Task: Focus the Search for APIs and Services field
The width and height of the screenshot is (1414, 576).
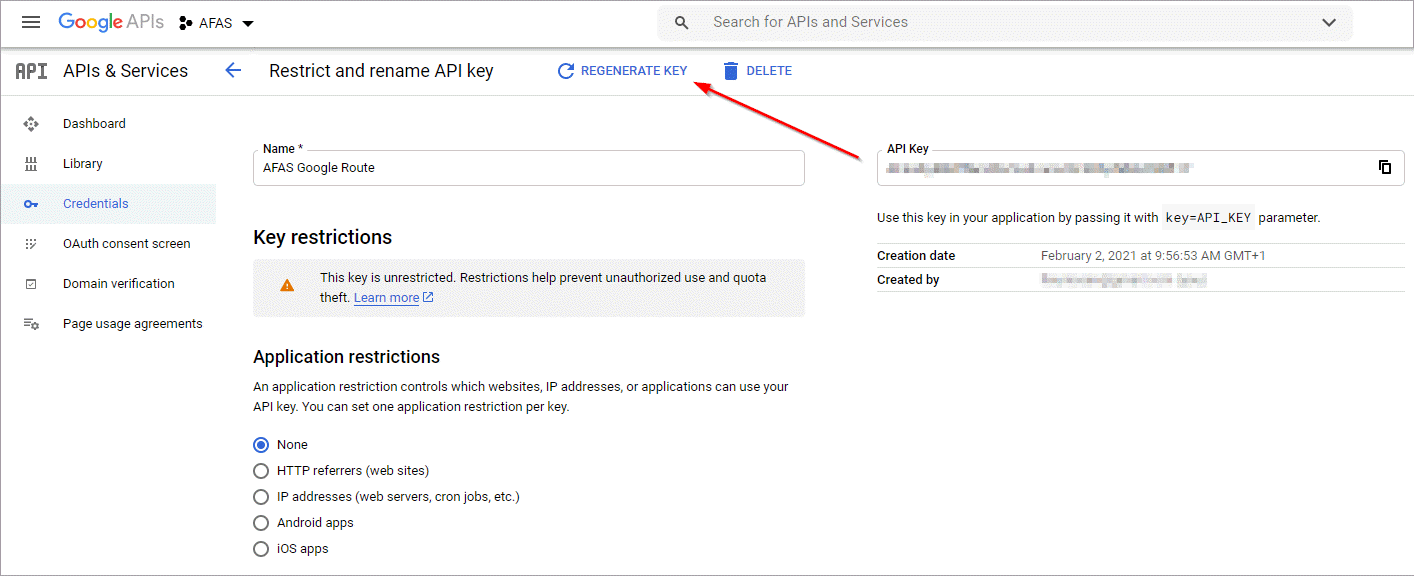Action: point(1005,22)
